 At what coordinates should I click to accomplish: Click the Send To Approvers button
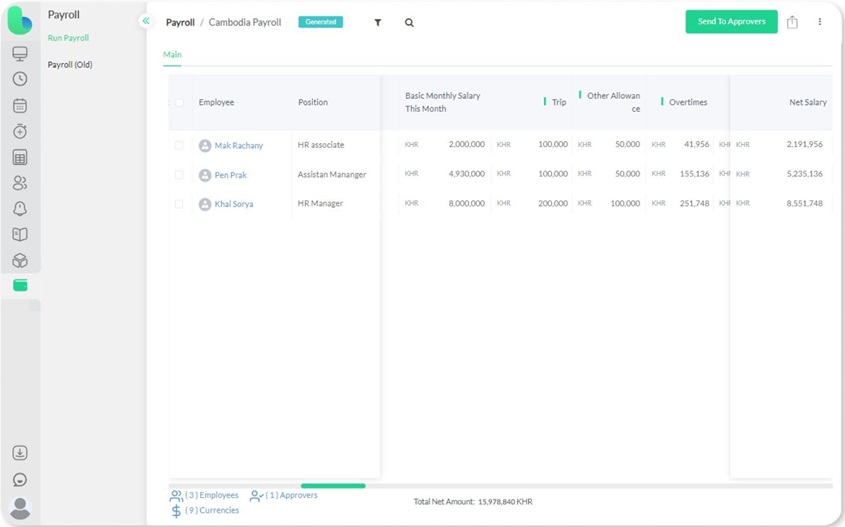click(x=731, y=22)
